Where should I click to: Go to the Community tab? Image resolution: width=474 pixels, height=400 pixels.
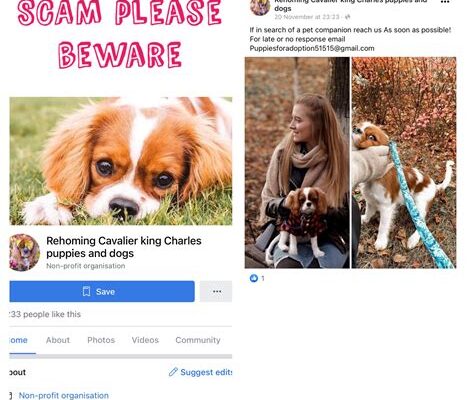coord(198,340)
